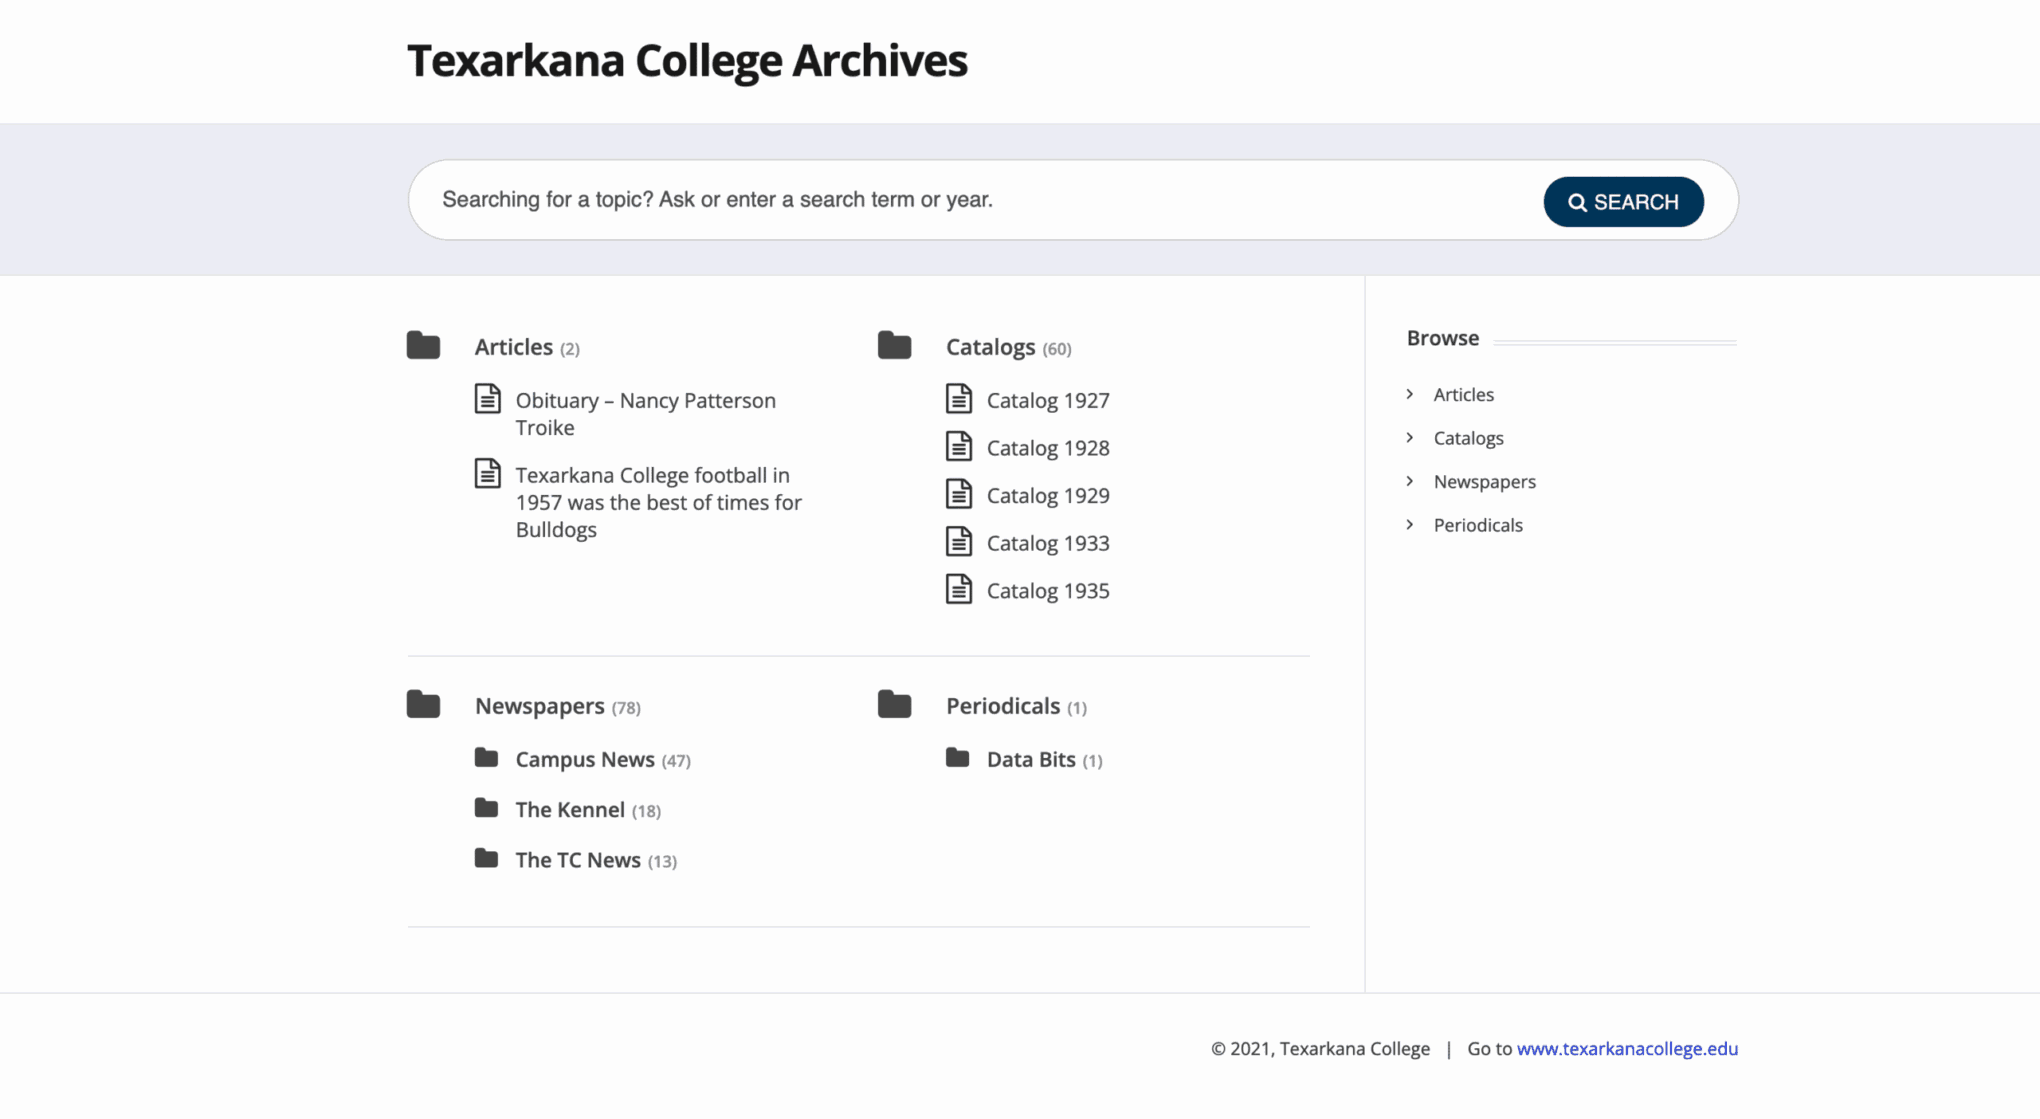Open The TC News folder

[577, 860]
